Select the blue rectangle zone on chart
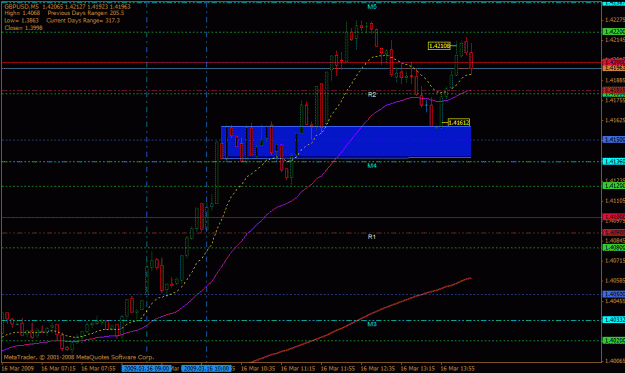 (346, 142)
